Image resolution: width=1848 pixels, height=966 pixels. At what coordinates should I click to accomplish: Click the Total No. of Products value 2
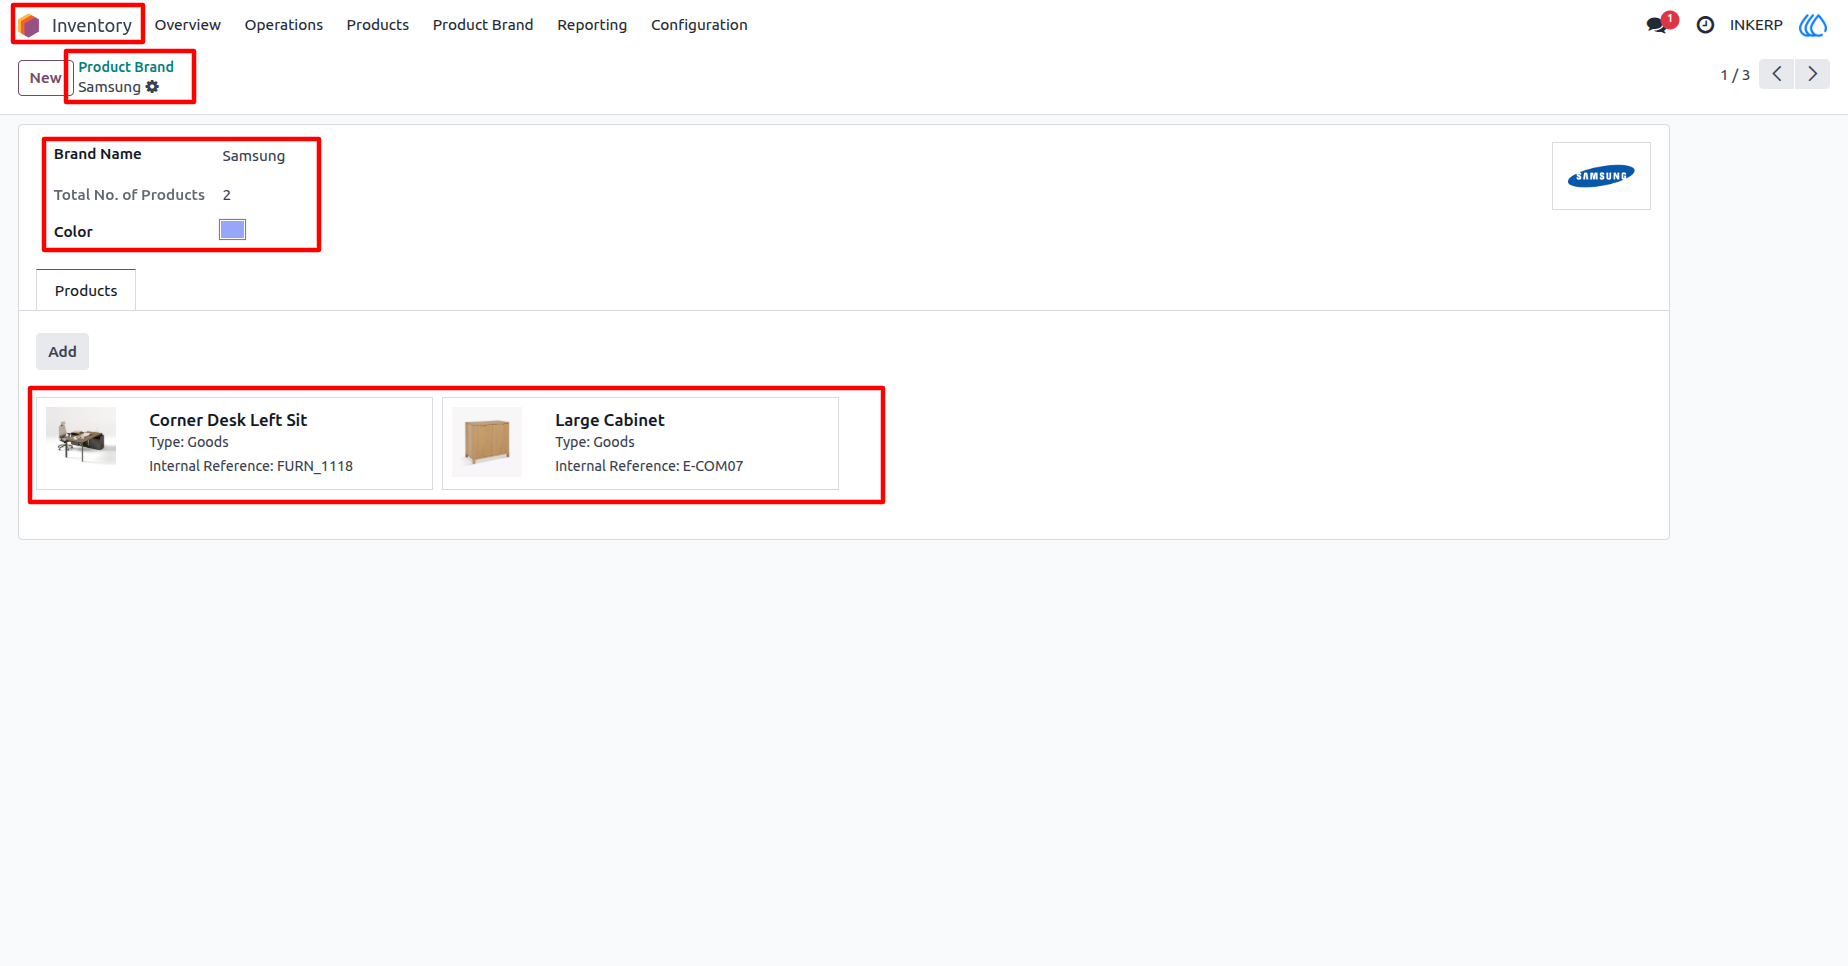[227, 195]
